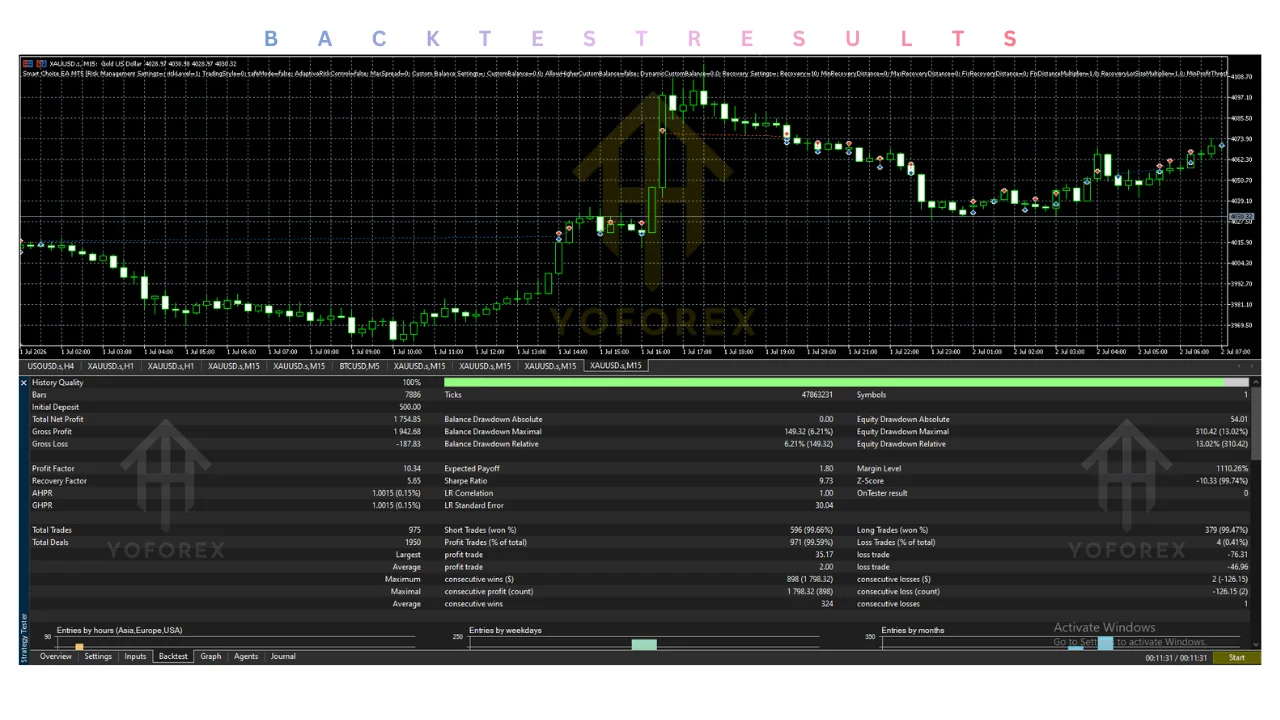Switch to the BTCUSD,M5 chart tab

(359, 366)
